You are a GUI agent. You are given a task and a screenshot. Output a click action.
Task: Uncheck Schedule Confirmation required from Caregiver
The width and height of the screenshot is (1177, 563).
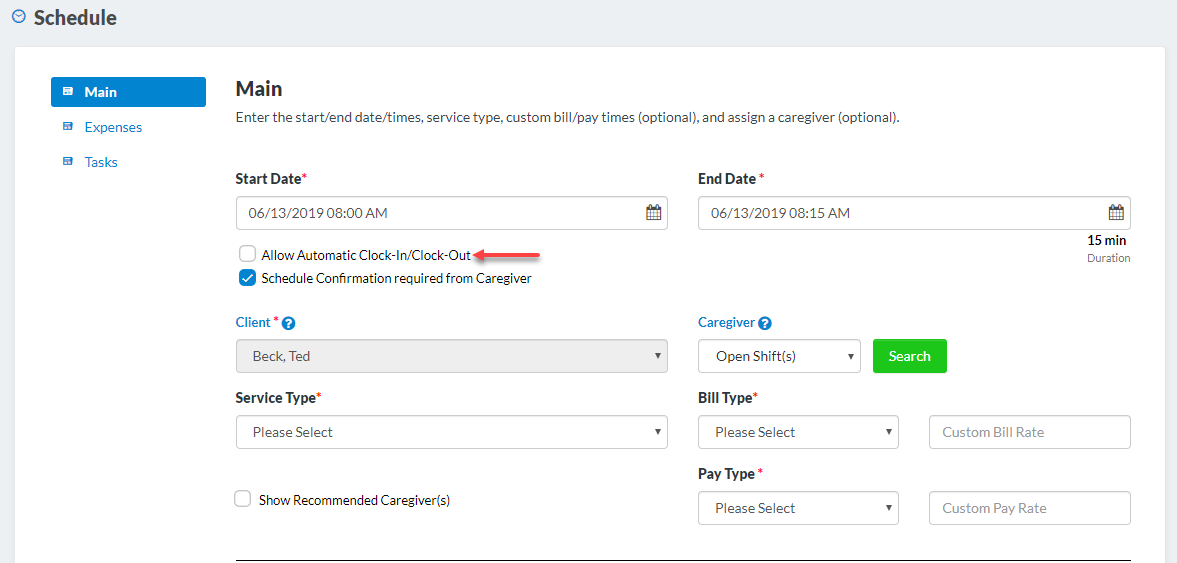[x=247, y=279]
